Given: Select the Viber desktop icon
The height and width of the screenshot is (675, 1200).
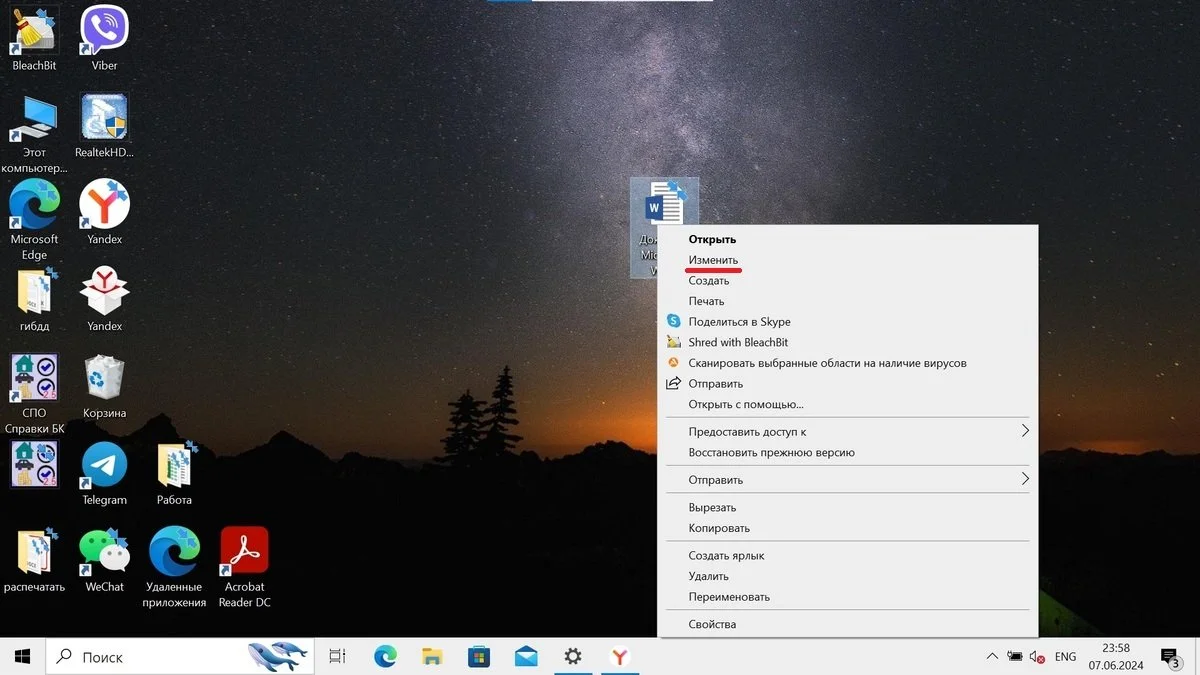Looking at the screenshot, I should (x=104, y=40).
